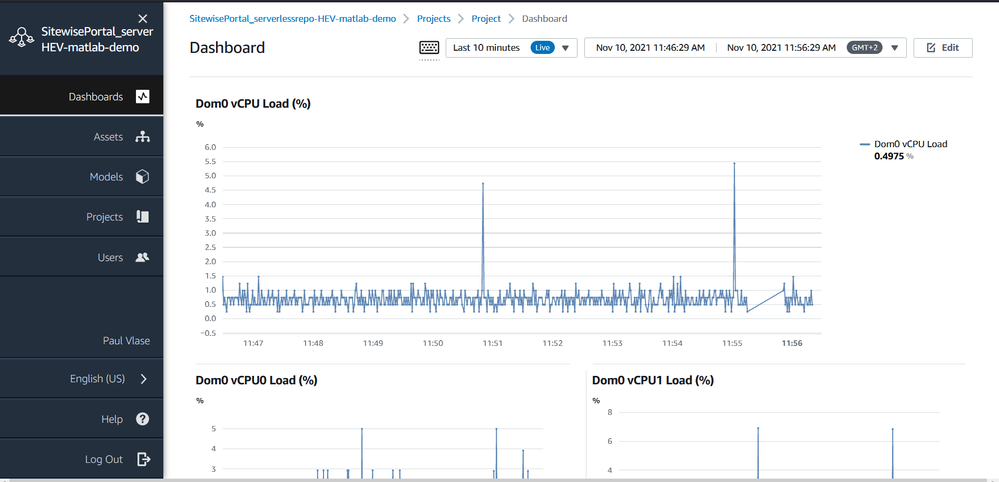Click the Projects book icon
Screen dimensions: 999x482
[x=143, y=217]
